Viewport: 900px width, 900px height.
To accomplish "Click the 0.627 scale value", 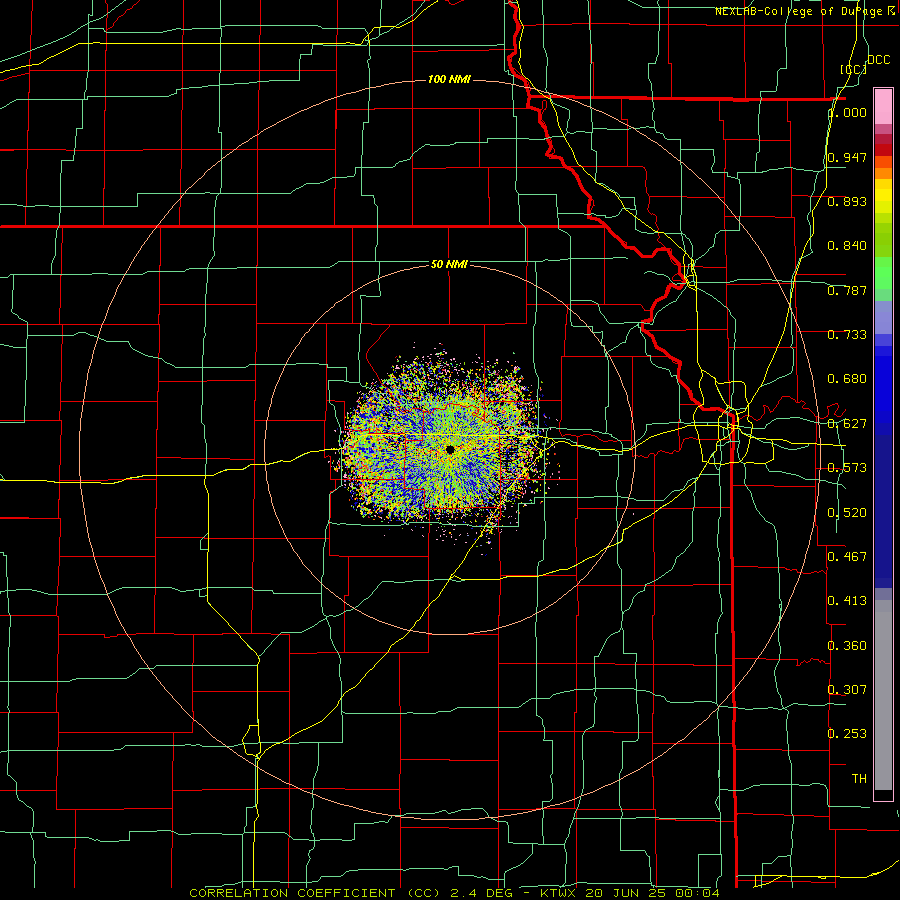I will click(x=847, y=424).
